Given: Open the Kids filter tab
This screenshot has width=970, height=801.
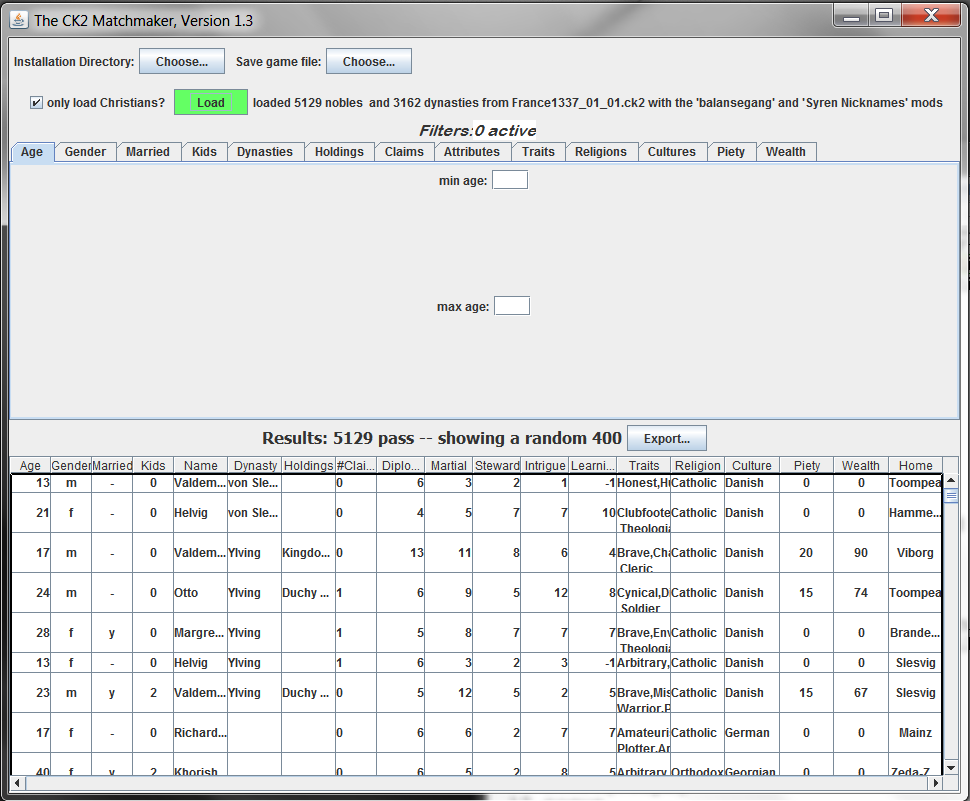Looking at the screenshot, I should [x=204, y=152].
